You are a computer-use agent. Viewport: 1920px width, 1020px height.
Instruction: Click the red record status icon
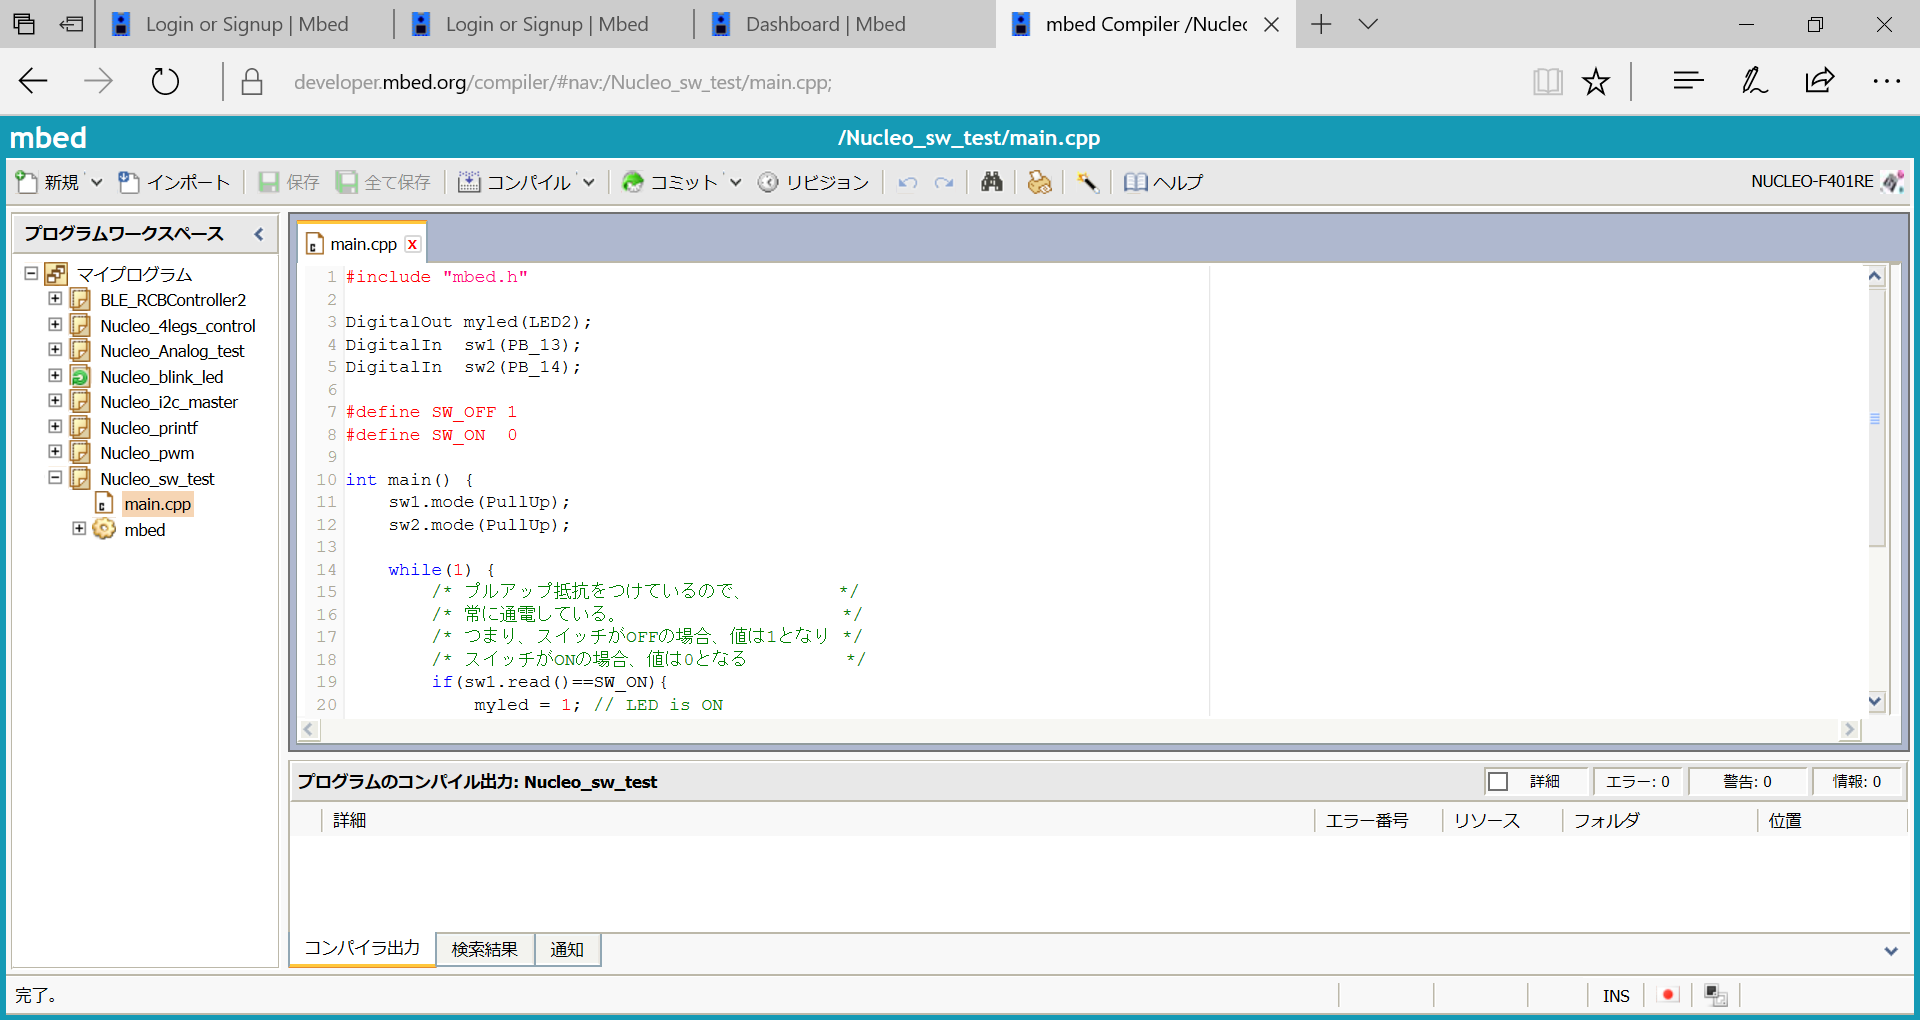(x=1667, y=995)
